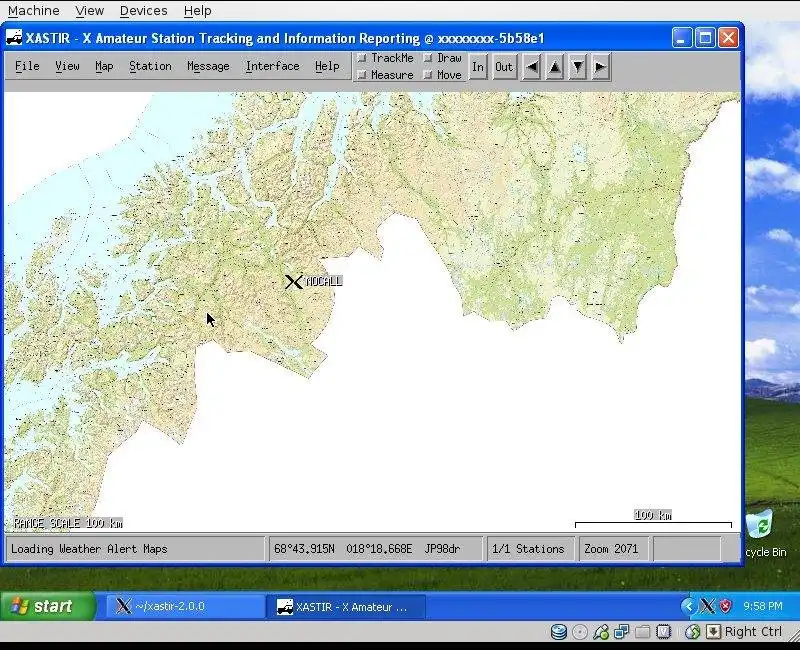Enable the TrackMe checkbox
This screenshot has height=650, width=800.
coord(362,58)
